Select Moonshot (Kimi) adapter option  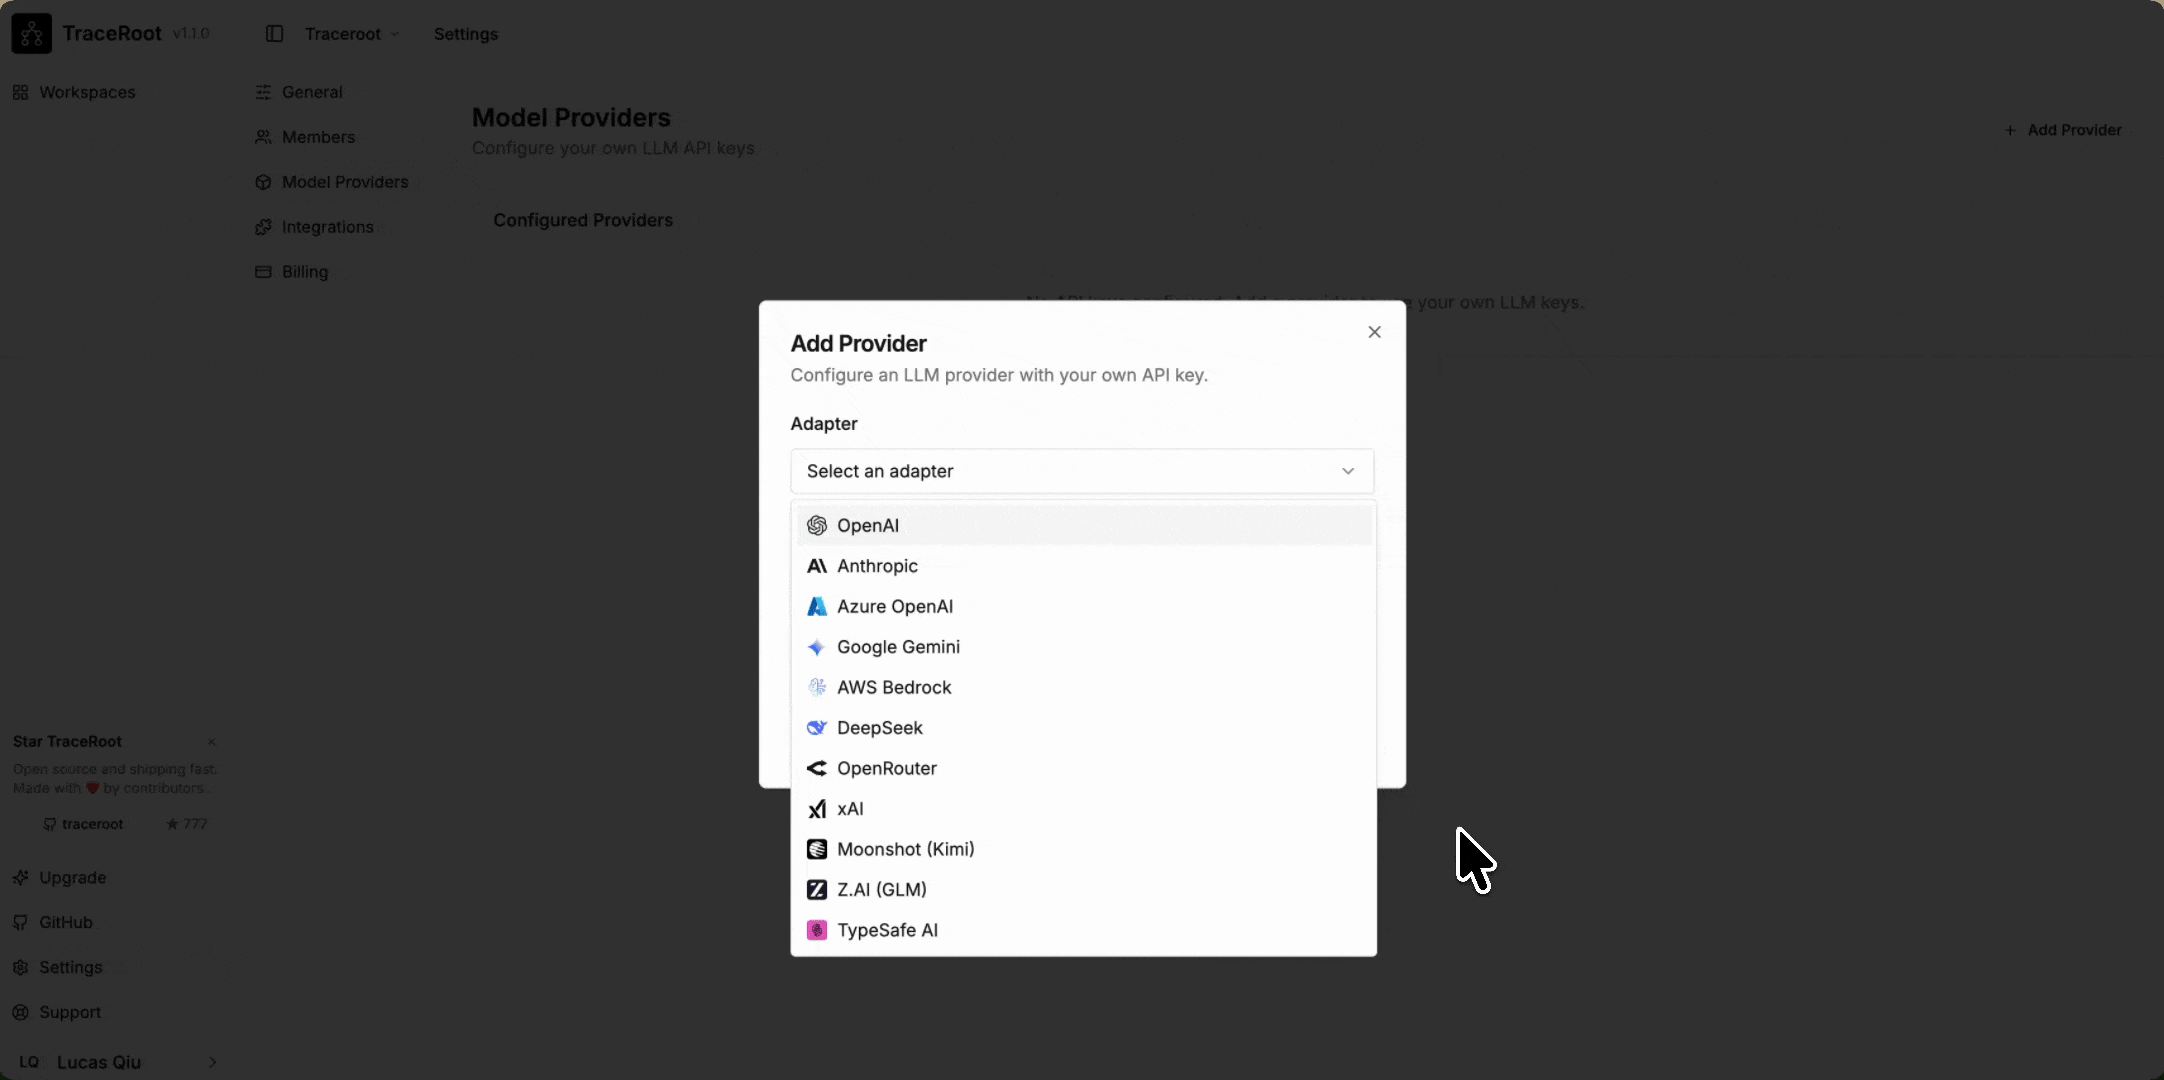(x=1084, y=849)
